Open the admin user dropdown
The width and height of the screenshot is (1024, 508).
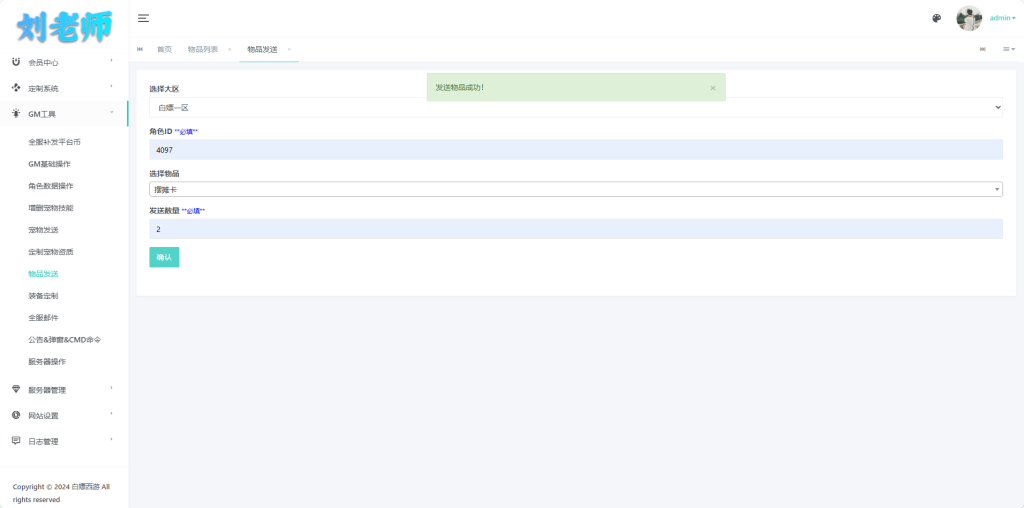coord(1002,18)
